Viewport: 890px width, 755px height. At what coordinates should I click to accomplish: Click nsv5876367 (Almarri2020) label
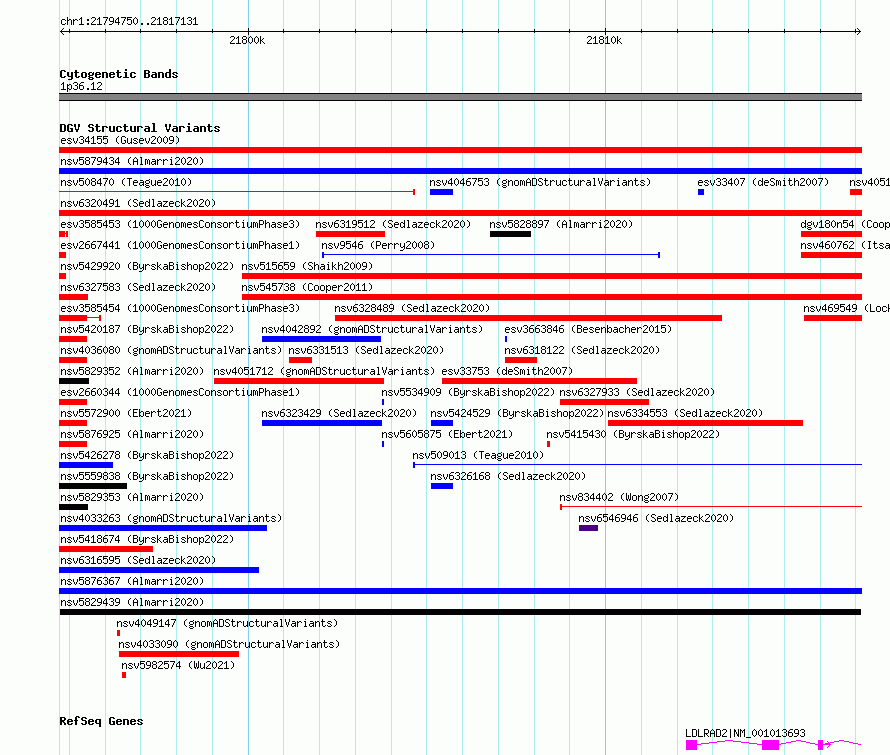pyautogui.click(x=132, y=581)
